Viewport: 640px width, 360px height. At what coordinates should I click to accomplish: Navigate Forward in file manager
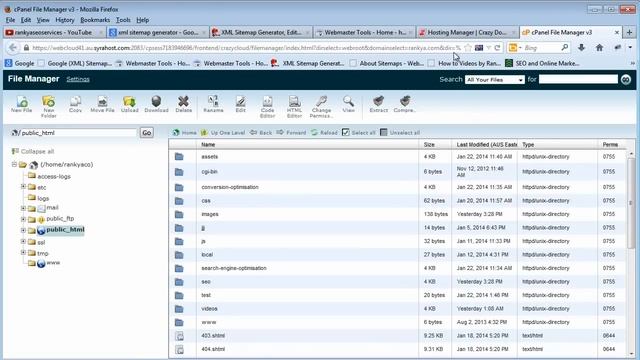pyautogui.click(x=291, y=133)
